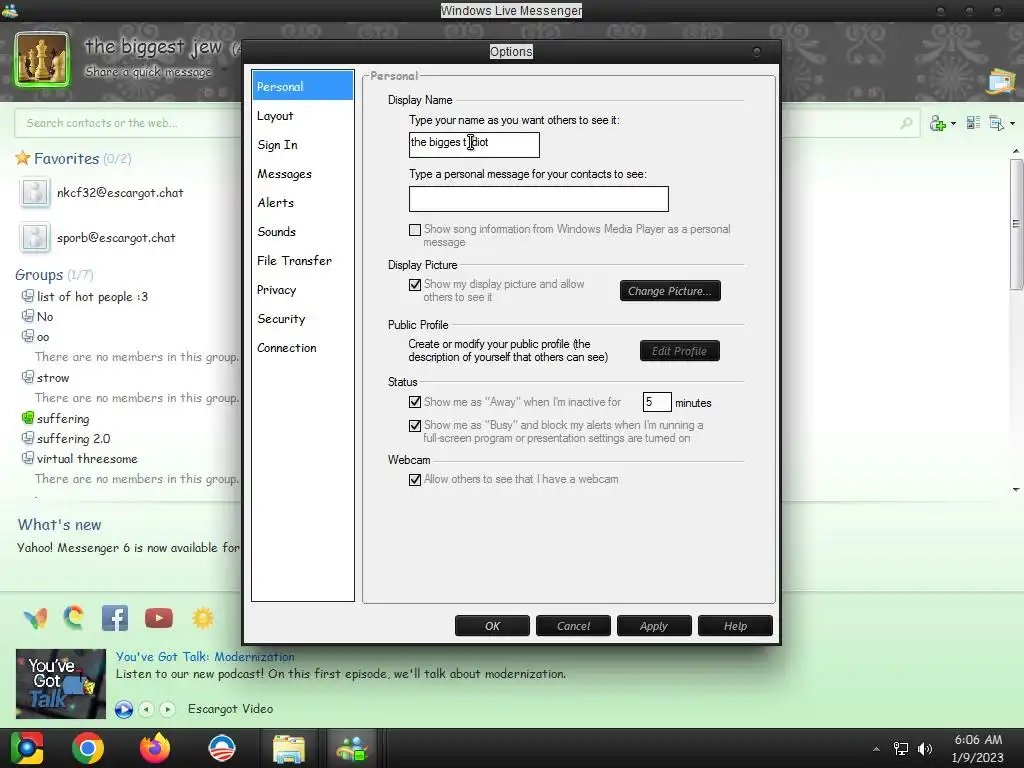Open the virtual threesome group
Screen dimensions: 1024x768
88,458
